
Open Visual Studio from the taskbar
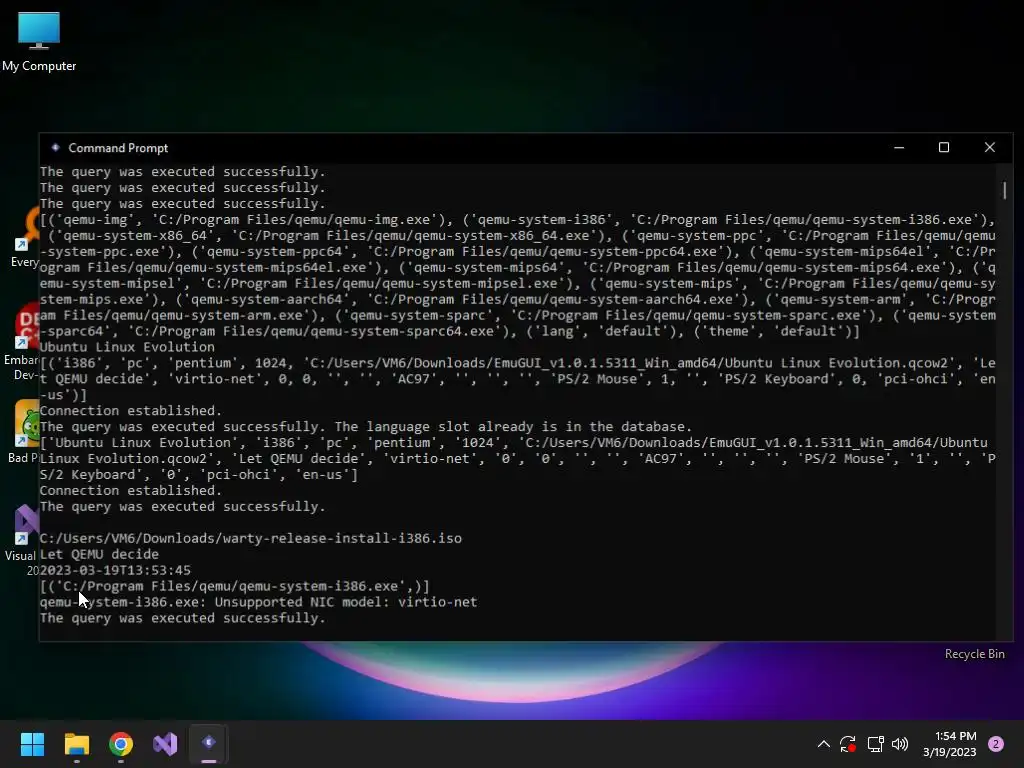point(165,744)
